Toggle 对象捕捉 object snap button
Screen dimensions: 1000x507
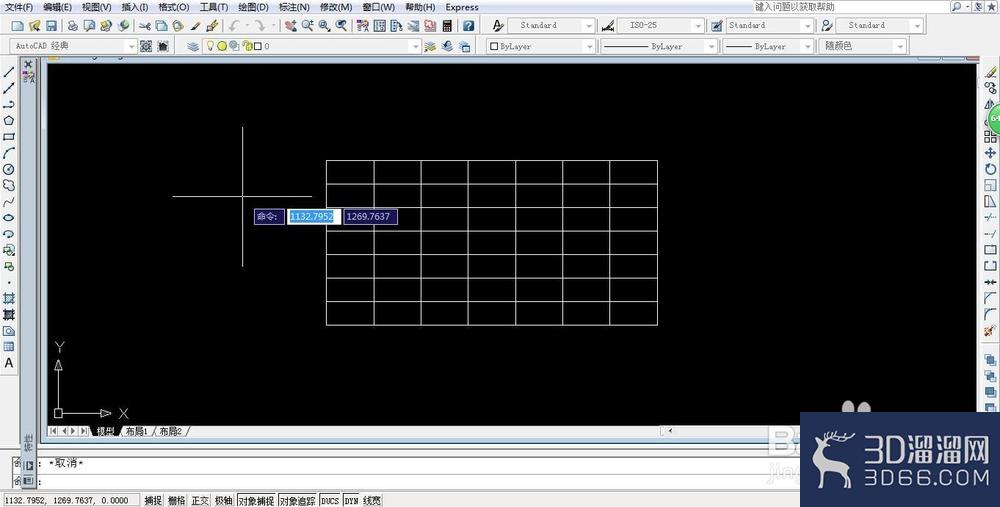tap(256, 501)
